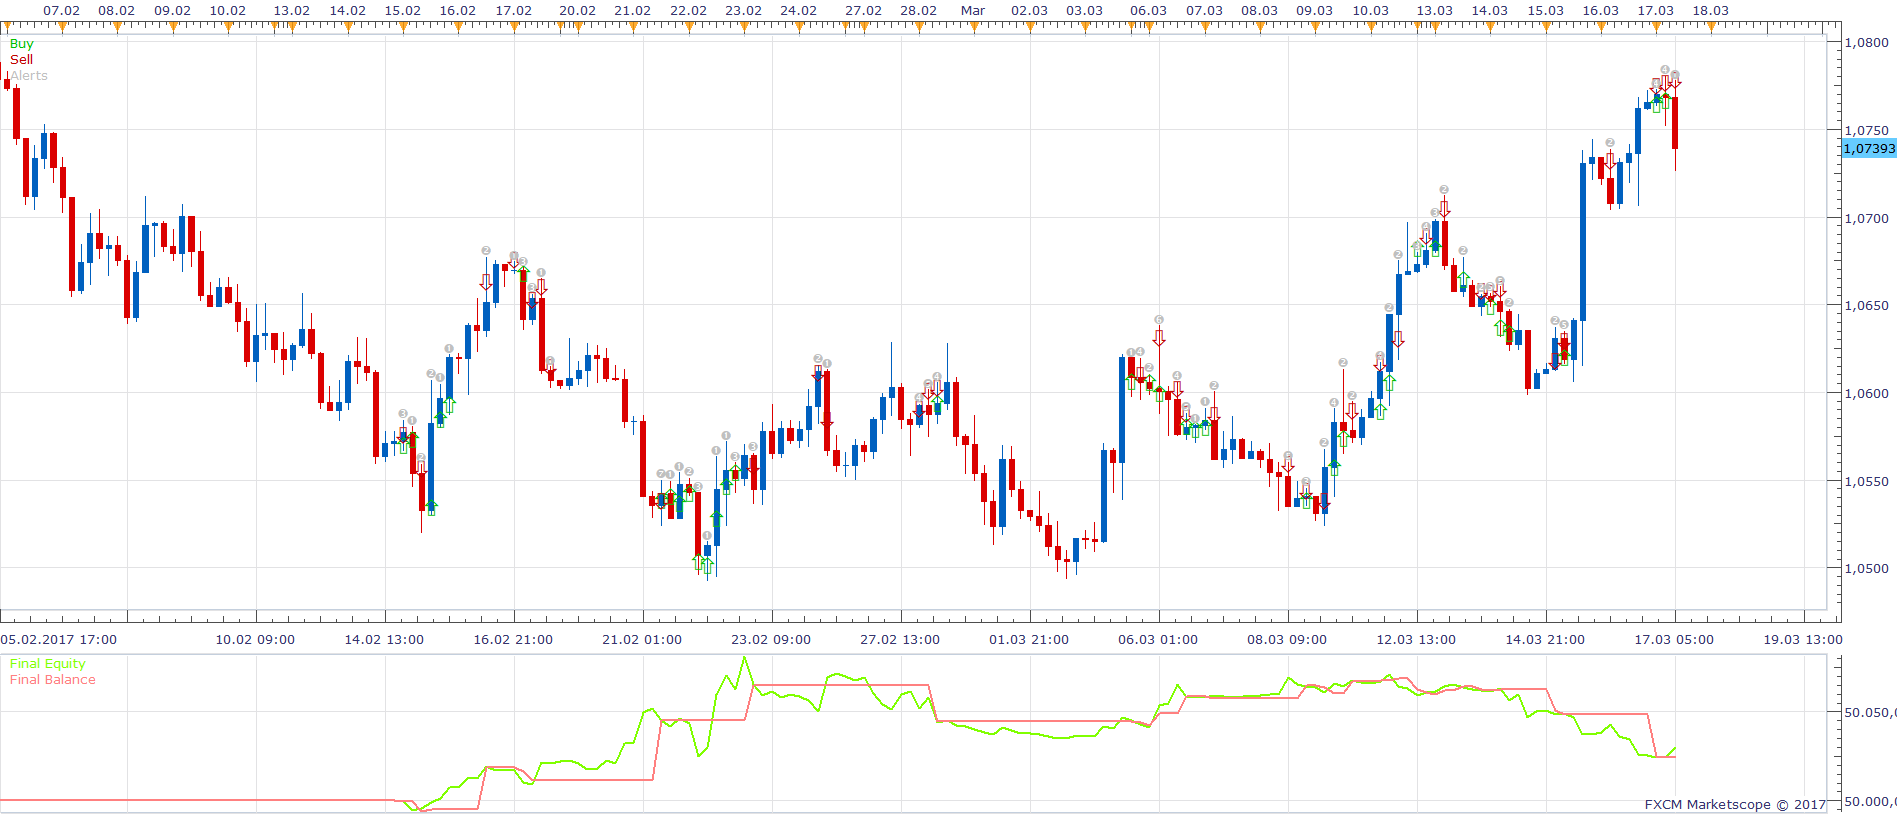Click the green buy arrow at the 22.02 low
1899x814 pixels.
[699, 564]
